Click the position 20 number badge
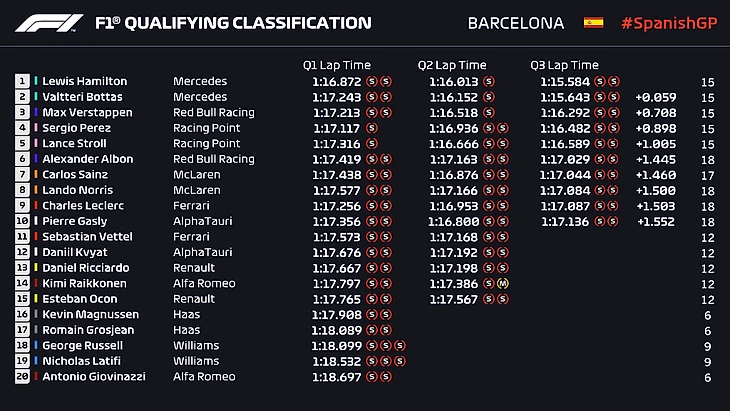The height and width of the screenshot is (411, 730). tap(22, 377)
